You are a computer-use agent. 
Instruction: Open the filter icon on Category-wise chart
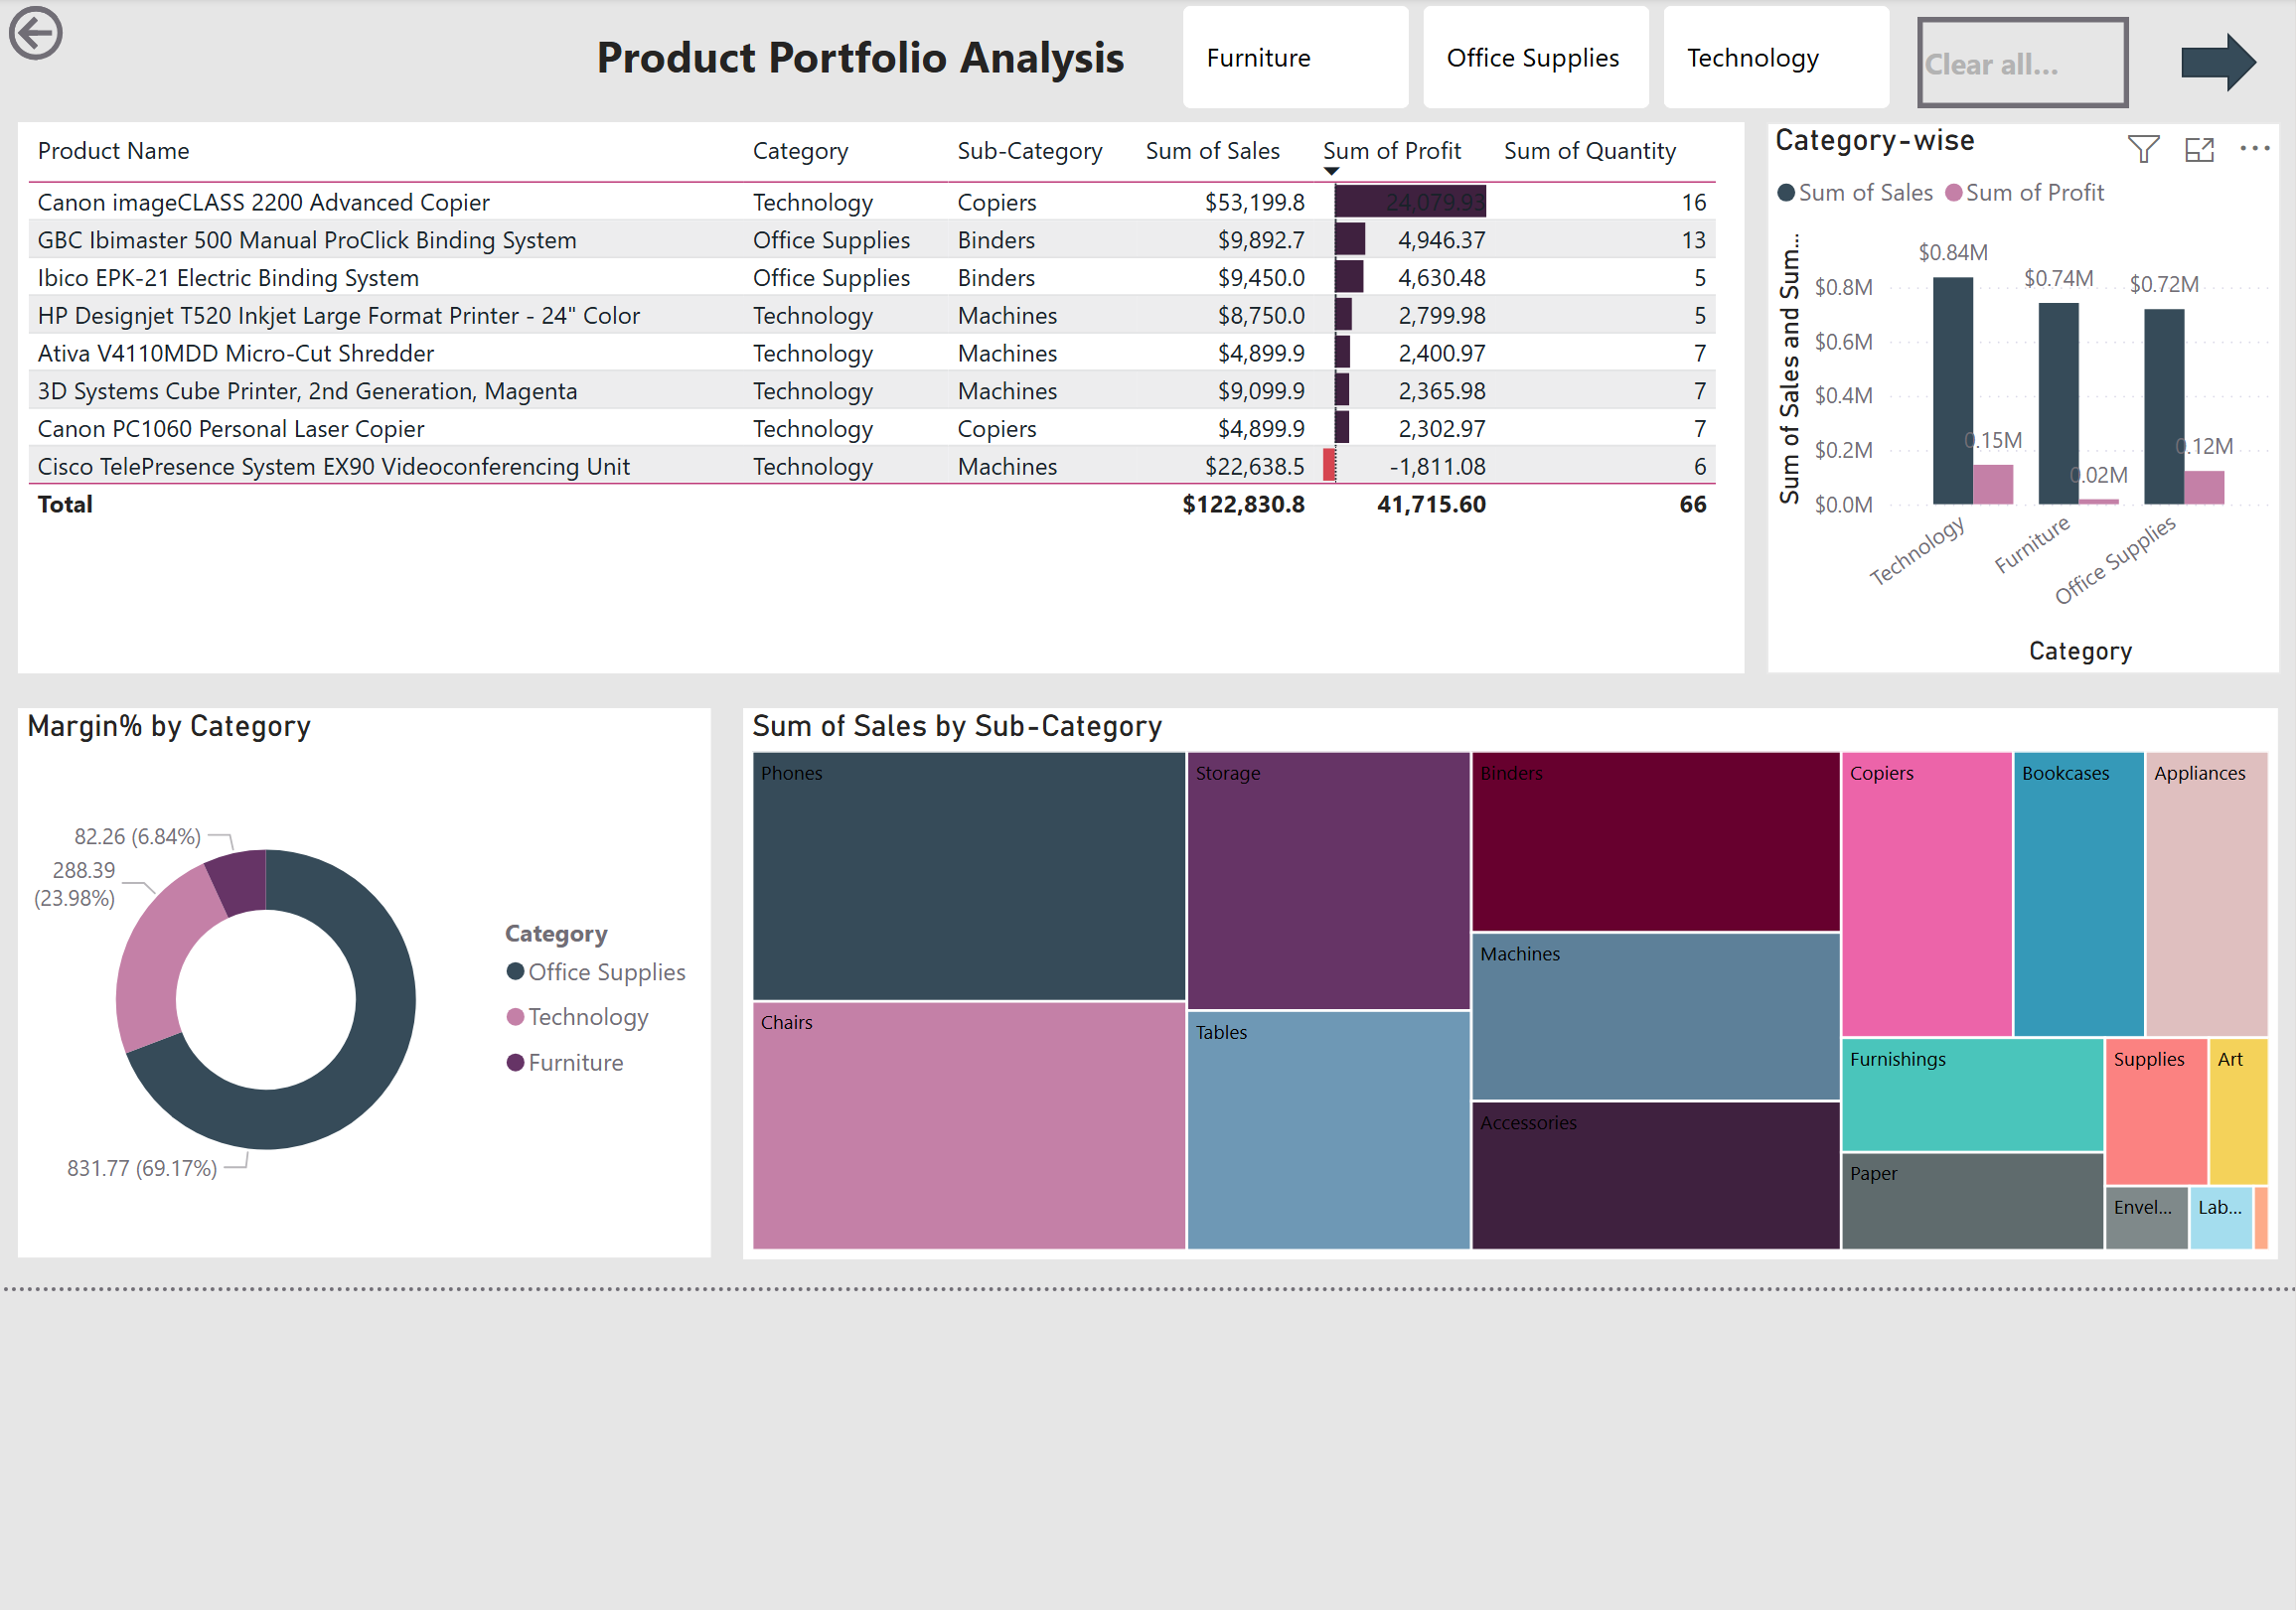coord(2143,149)
